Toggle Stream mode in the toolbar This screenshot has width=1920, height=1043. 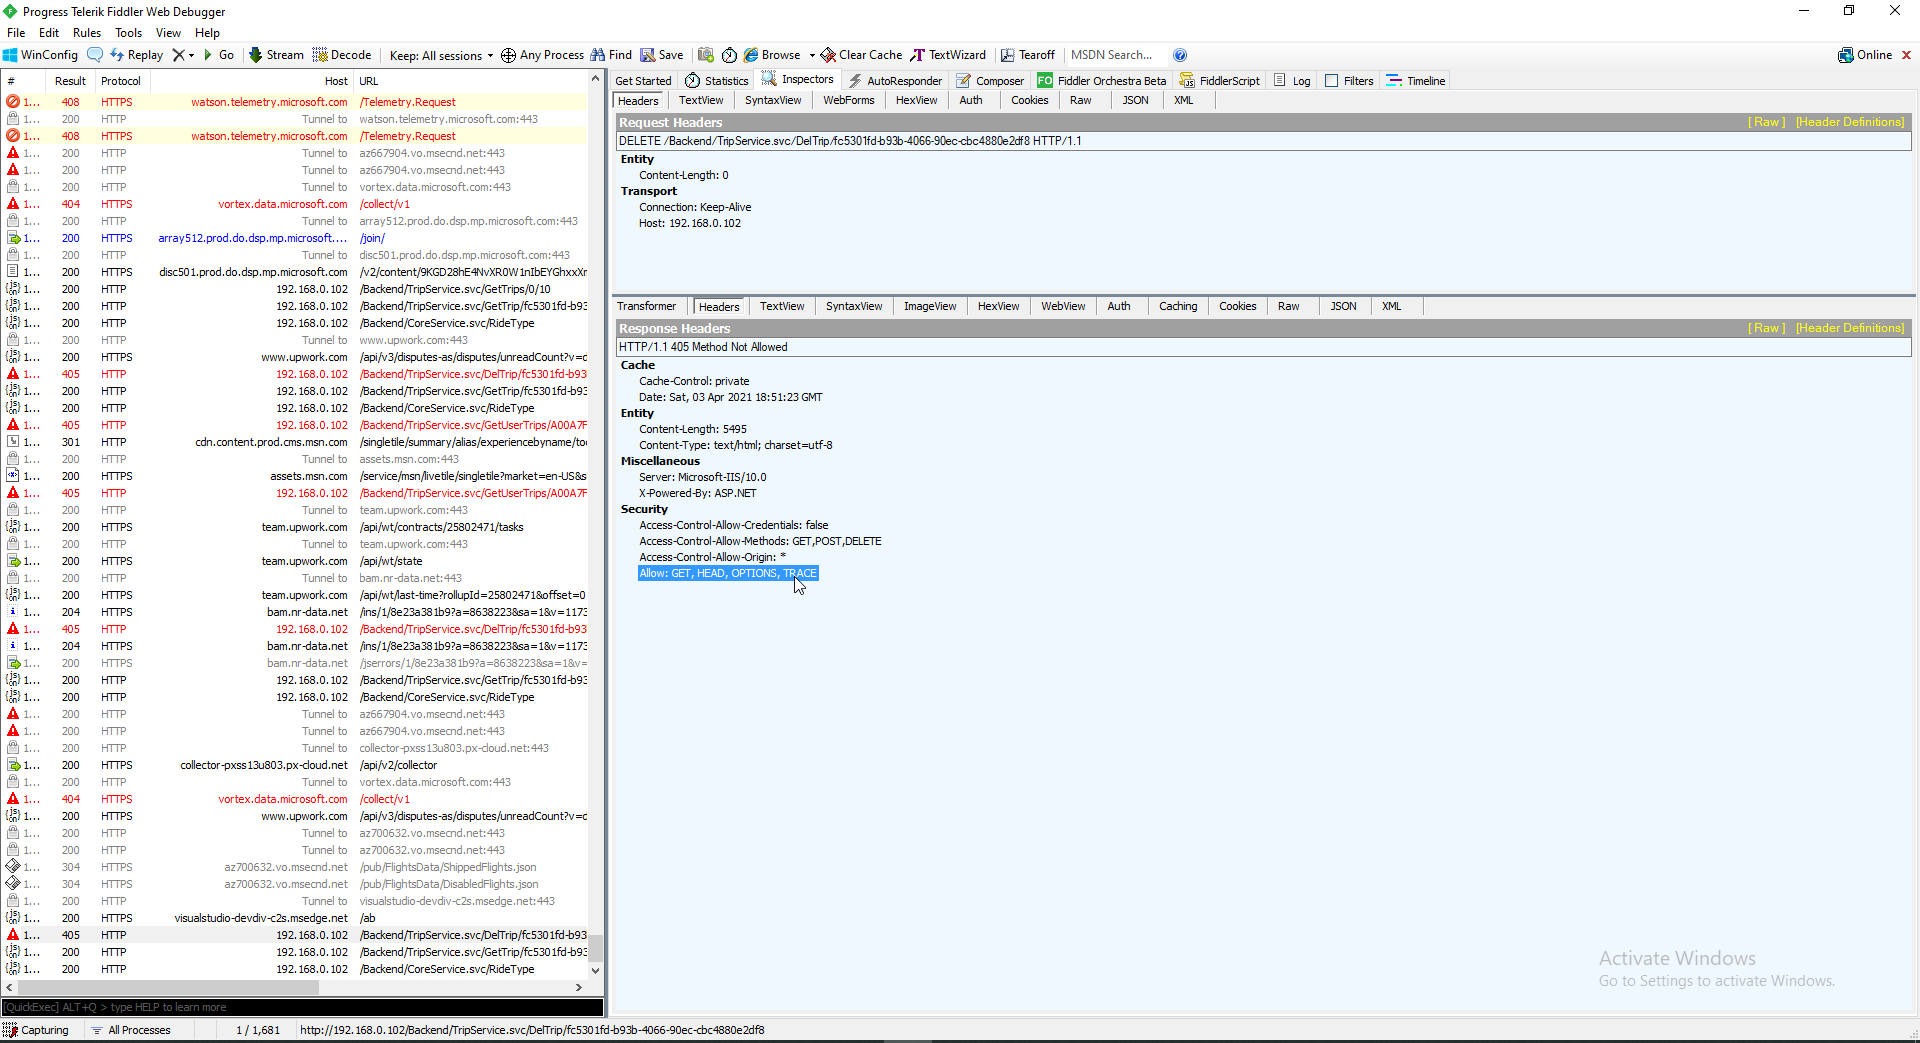click(276, 55)
